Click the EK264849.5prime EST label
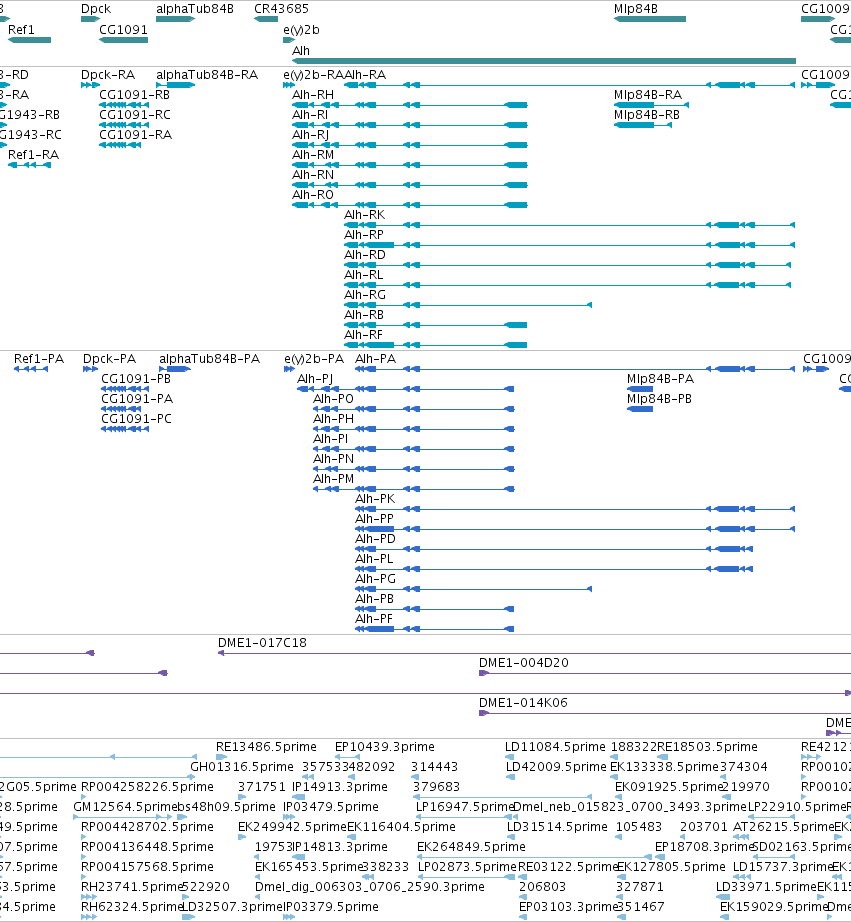Screen dimensions: 851x922 471,847
